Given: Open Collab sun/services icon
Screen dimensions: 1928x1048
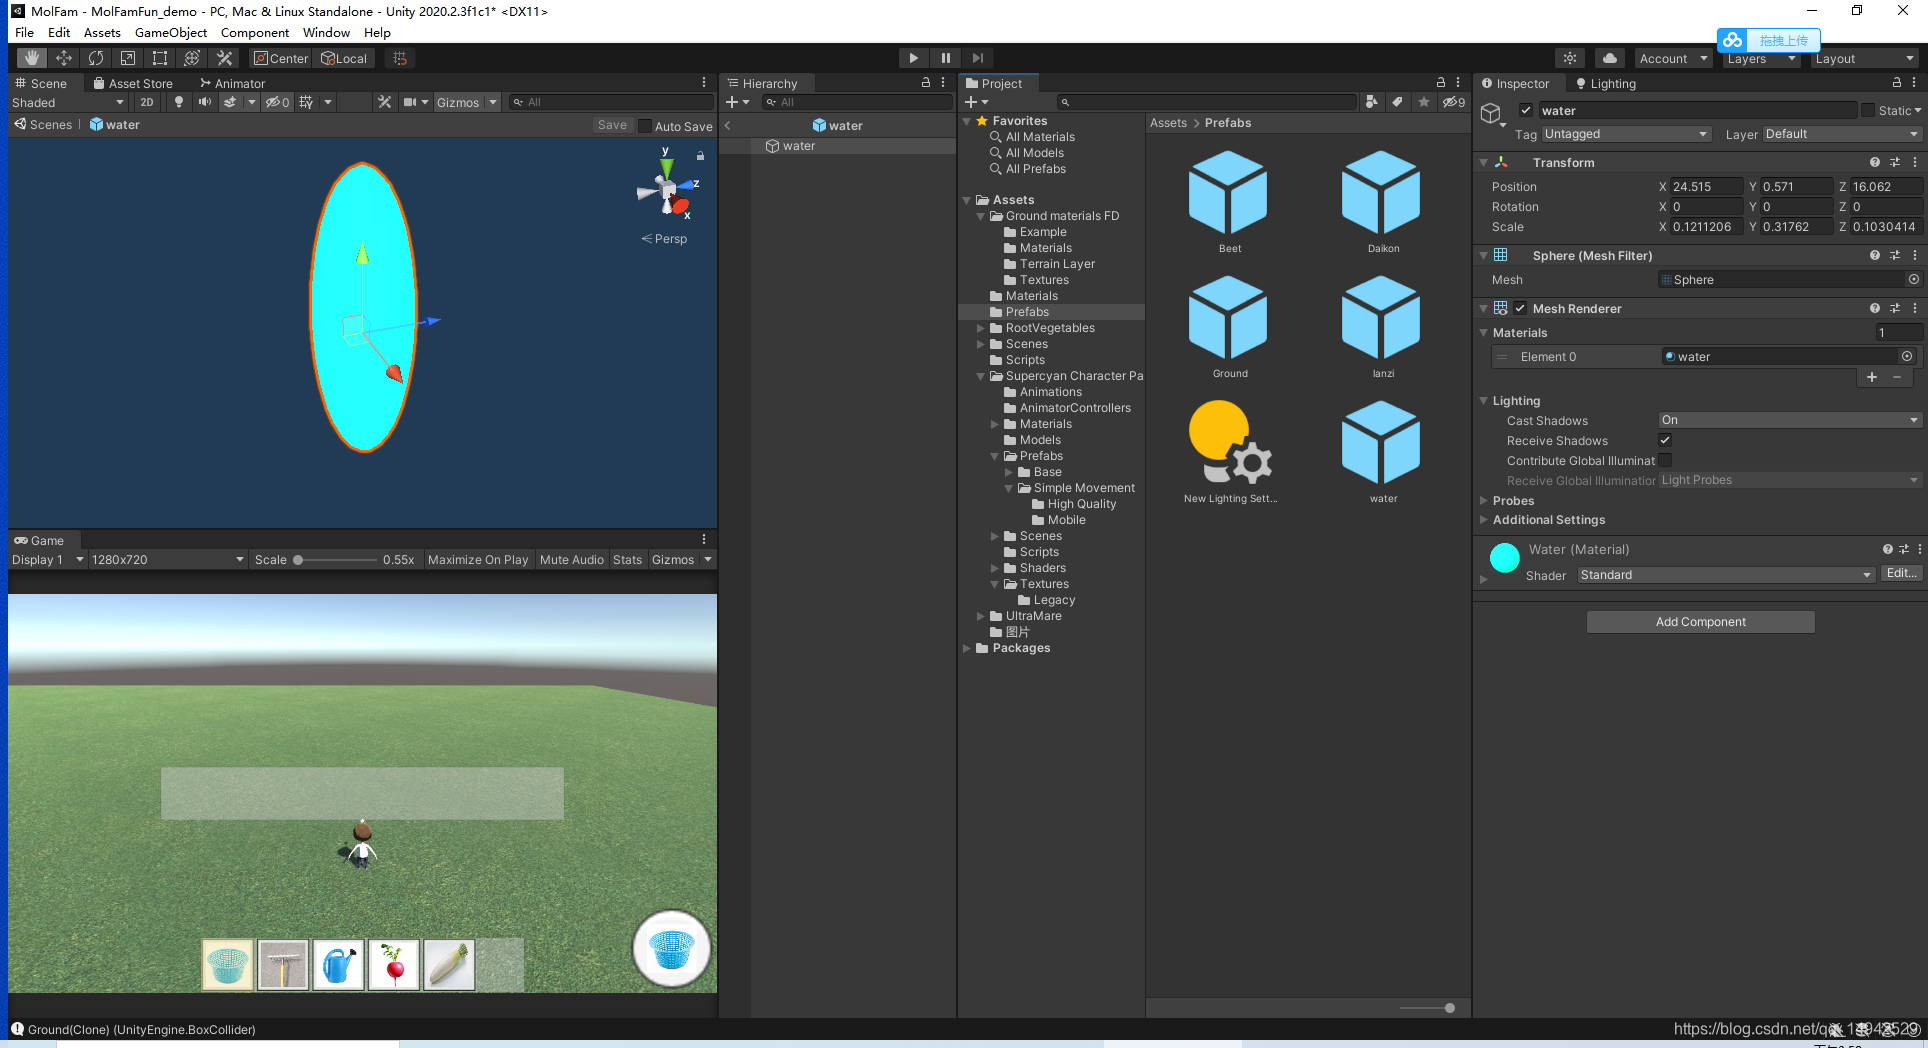Looking at the screenshot, I should pos(1570,58).
